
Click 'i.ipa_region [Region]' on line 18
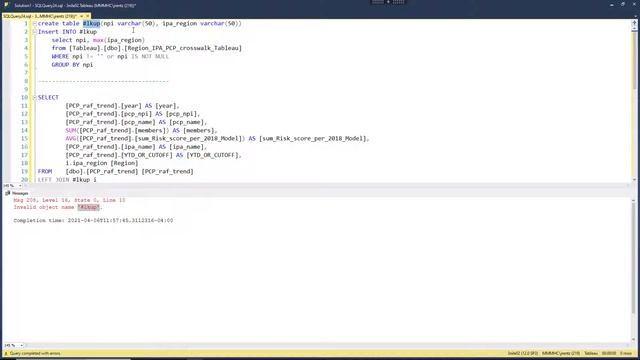pos(102,163)
